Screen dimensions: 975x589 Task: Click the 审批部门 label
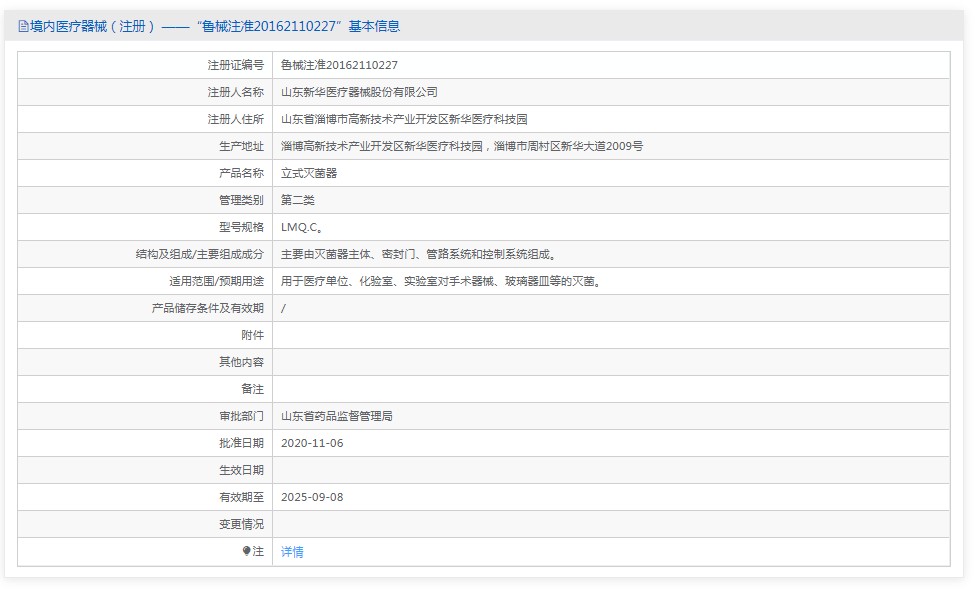241,417
